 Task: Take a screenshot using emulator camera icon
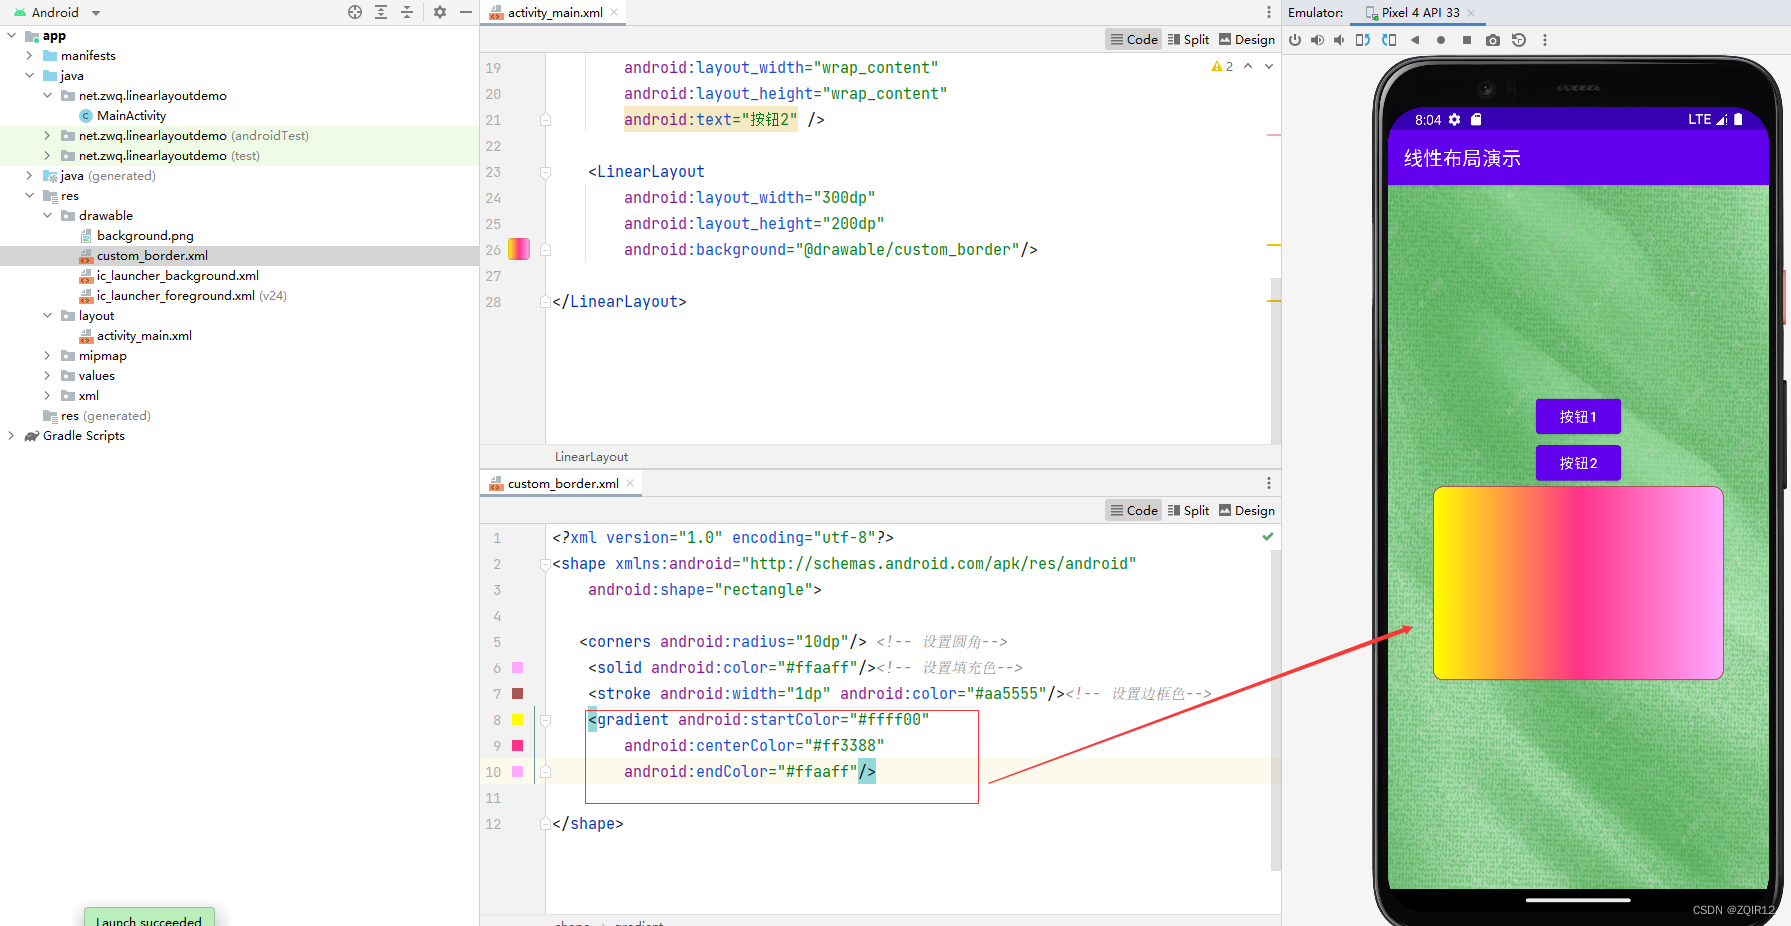pos(1492,40)
